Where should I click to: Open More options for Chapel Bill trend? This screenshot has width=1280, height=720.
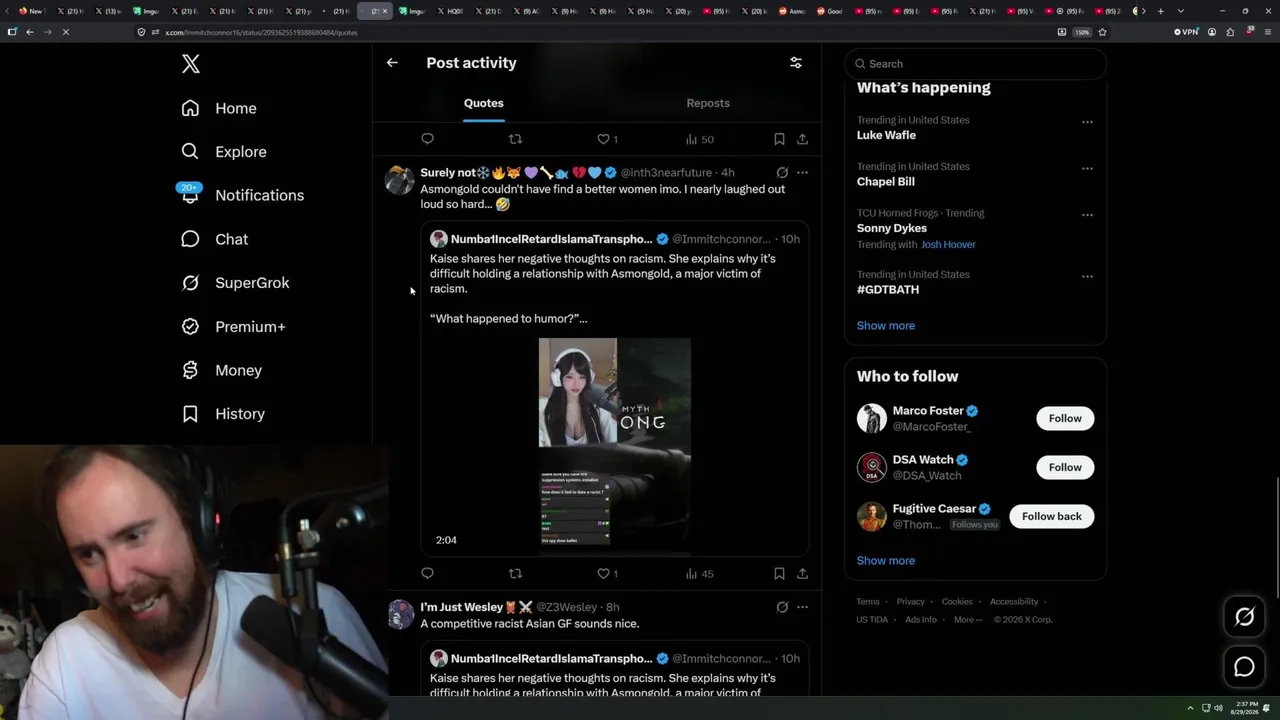coord(1087,168)
